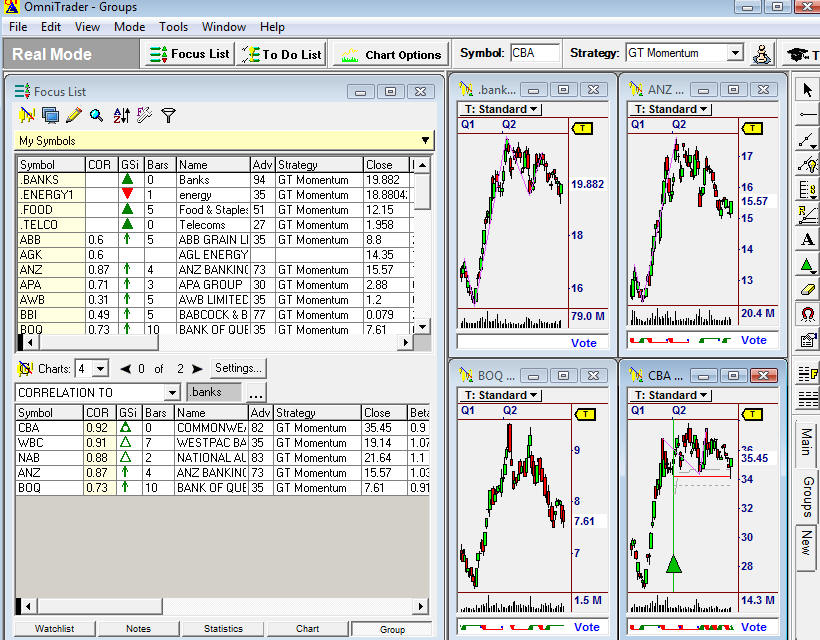This screenshot has width=820, height=640.
Task: Open the Strategy GT Momentum dropdown
Action: 735,52
